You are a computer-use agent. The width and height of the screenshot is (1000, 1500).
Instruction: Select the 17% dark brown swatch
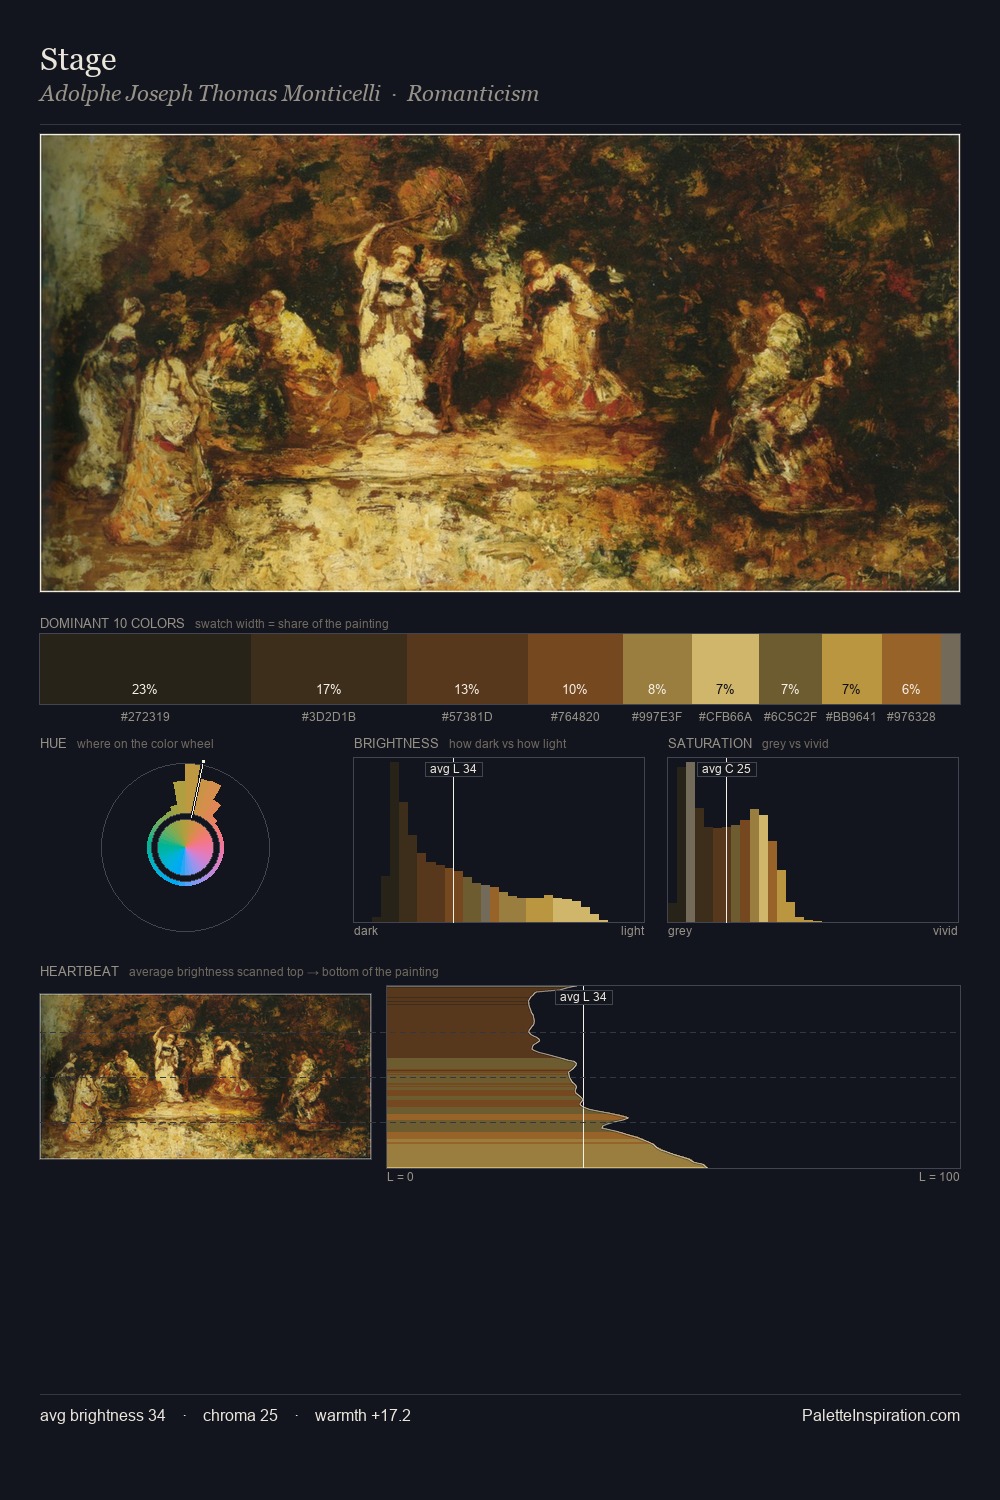pyautogui.click(x=329, y=669)
